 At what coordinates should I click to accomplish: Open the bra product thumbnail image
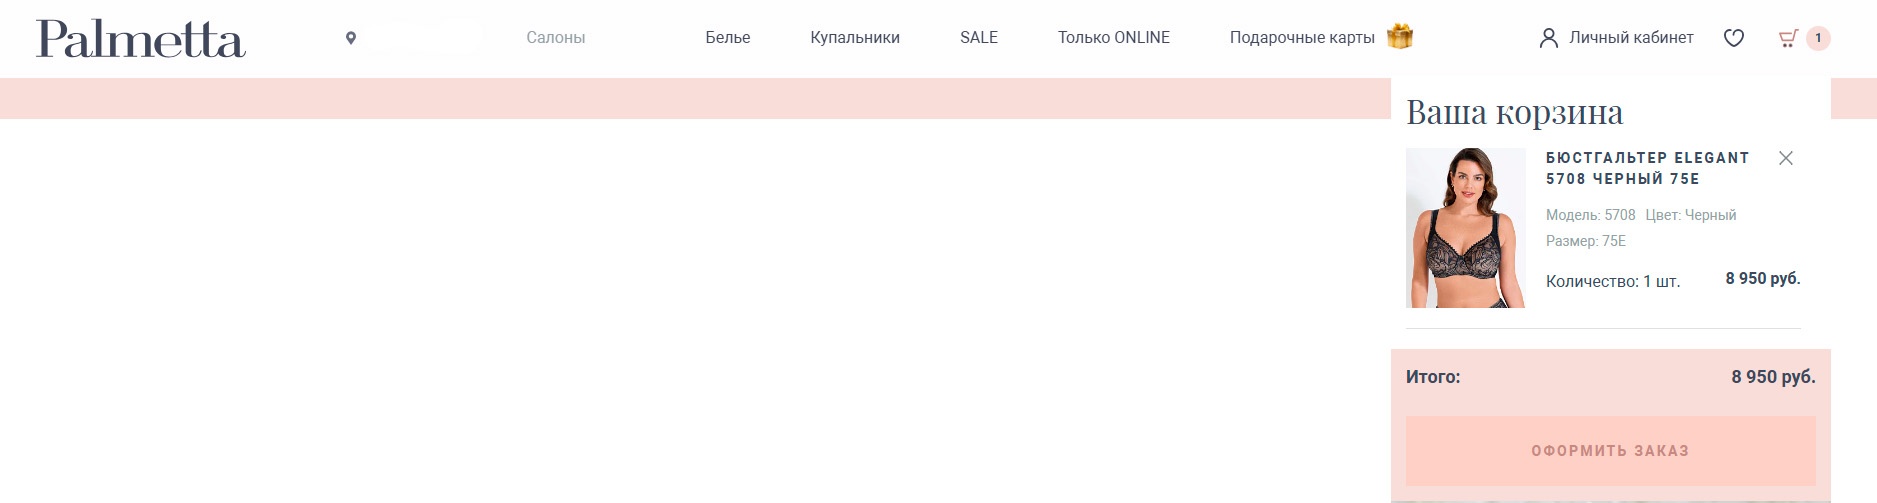(x=1465, y=228)
